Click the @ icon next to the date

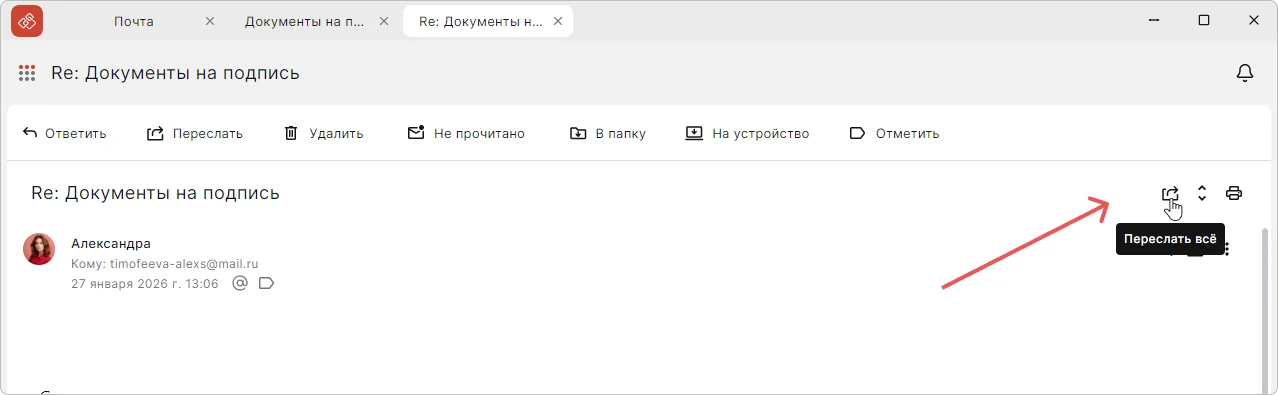point(240,284)
